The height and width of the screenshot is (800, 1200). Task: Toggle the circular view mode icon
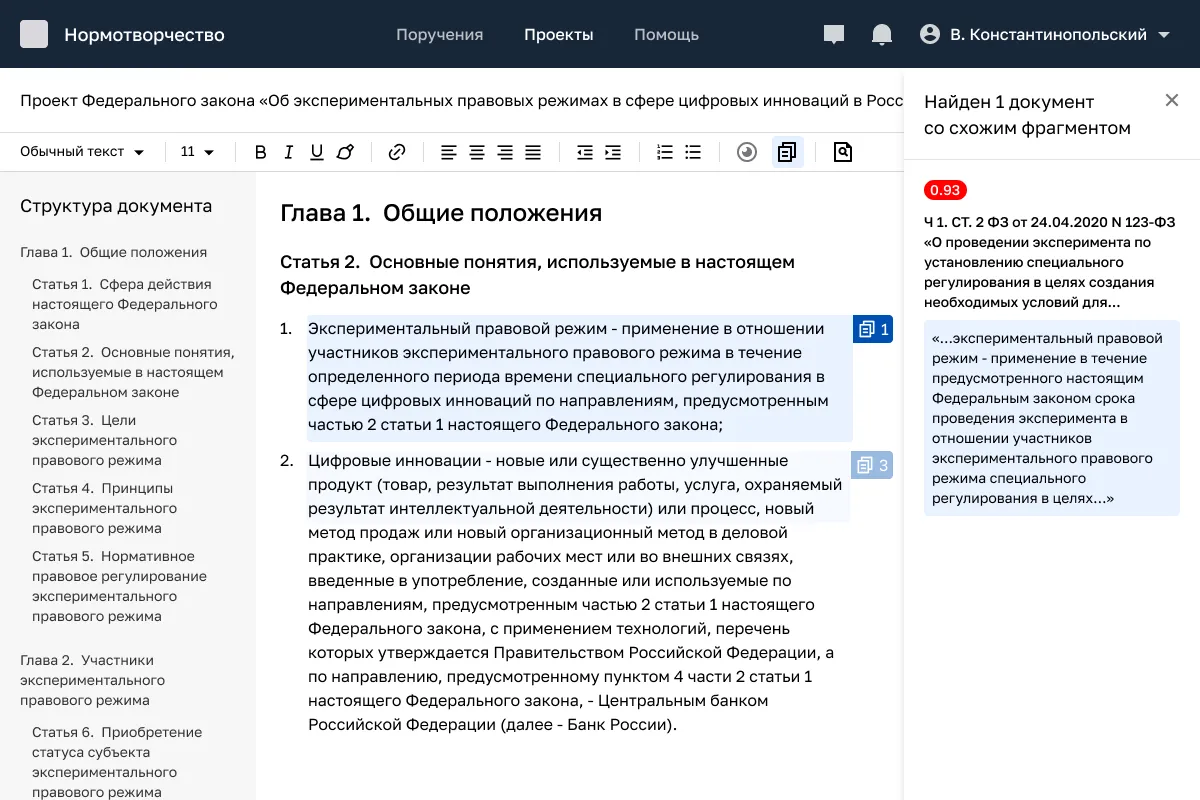point(746,152)
